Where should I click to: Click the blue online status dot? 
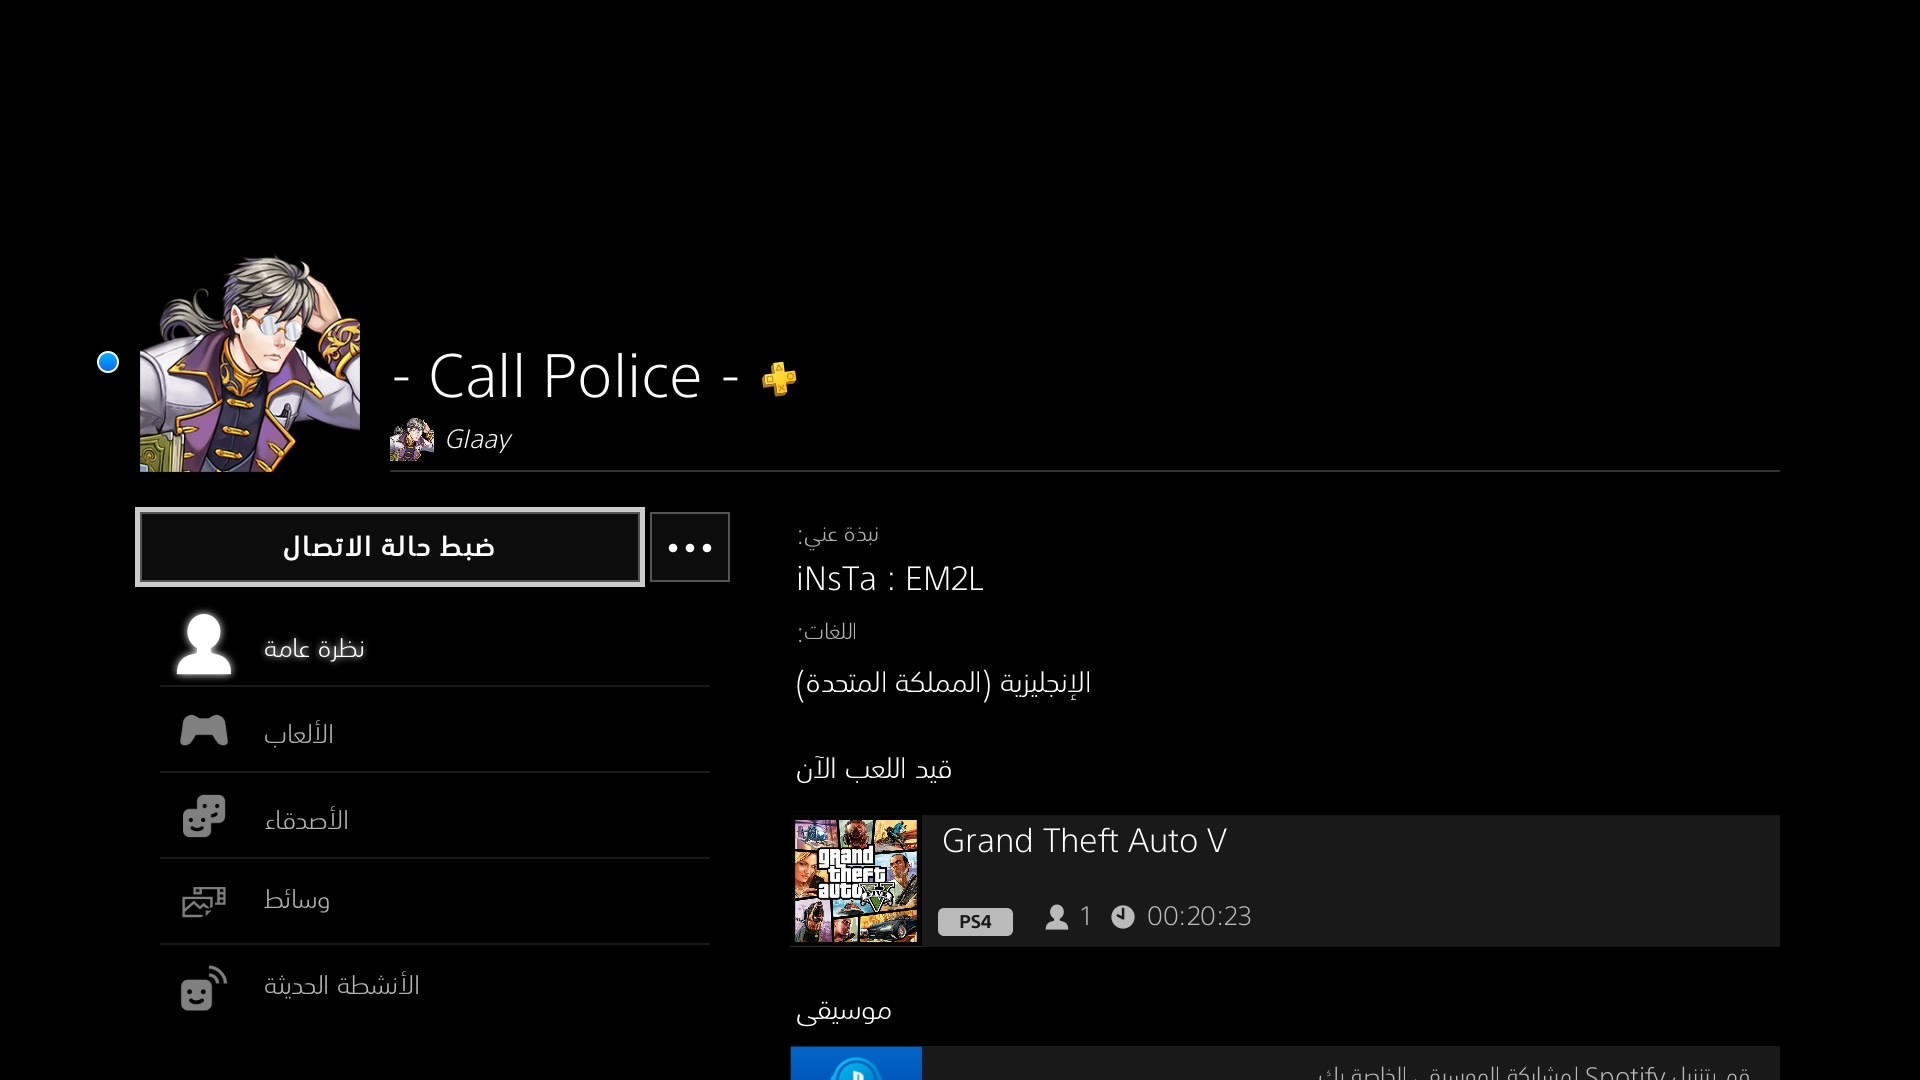(108, 362)
